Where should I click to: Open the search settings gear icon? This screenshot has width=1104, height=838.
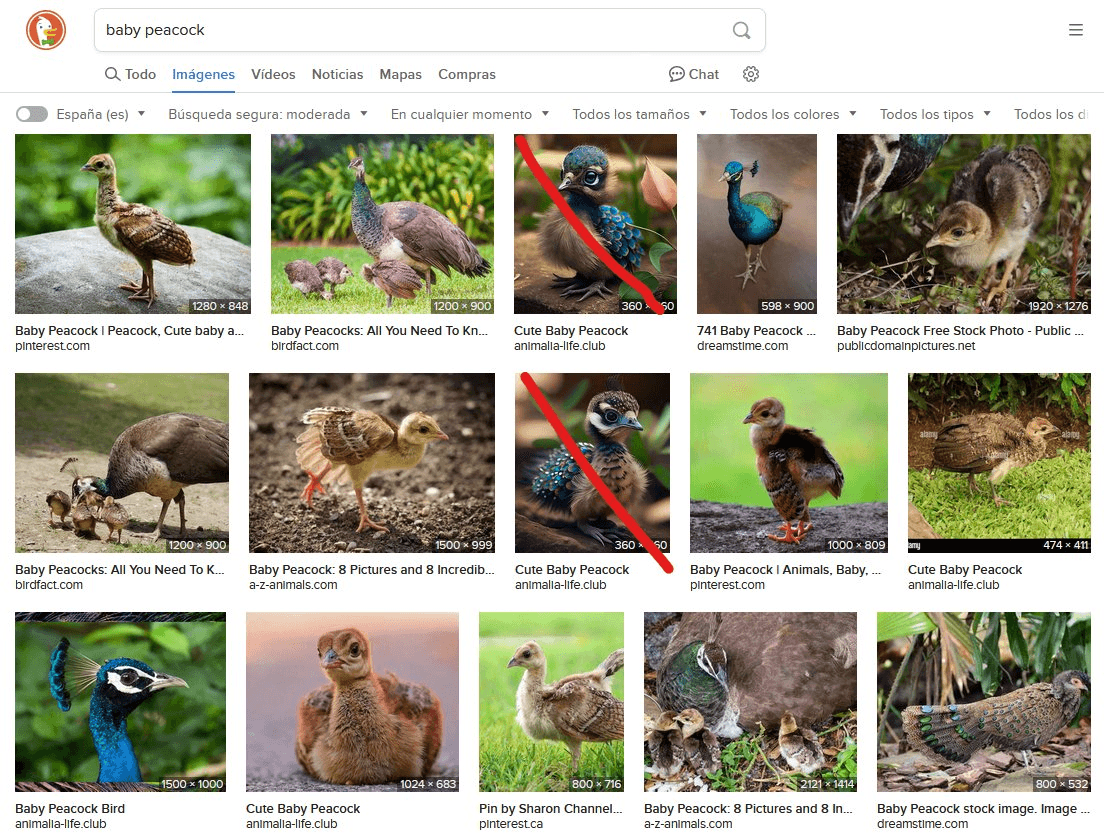[x=751, y=74]
